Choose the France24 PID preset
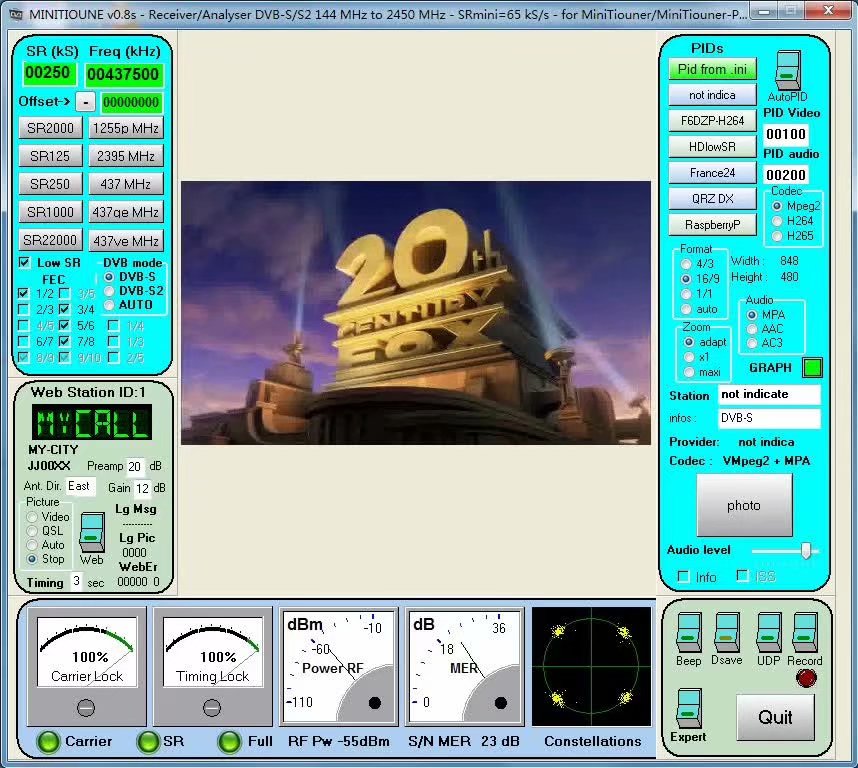The image size is (858, 768). coord(712,173)
